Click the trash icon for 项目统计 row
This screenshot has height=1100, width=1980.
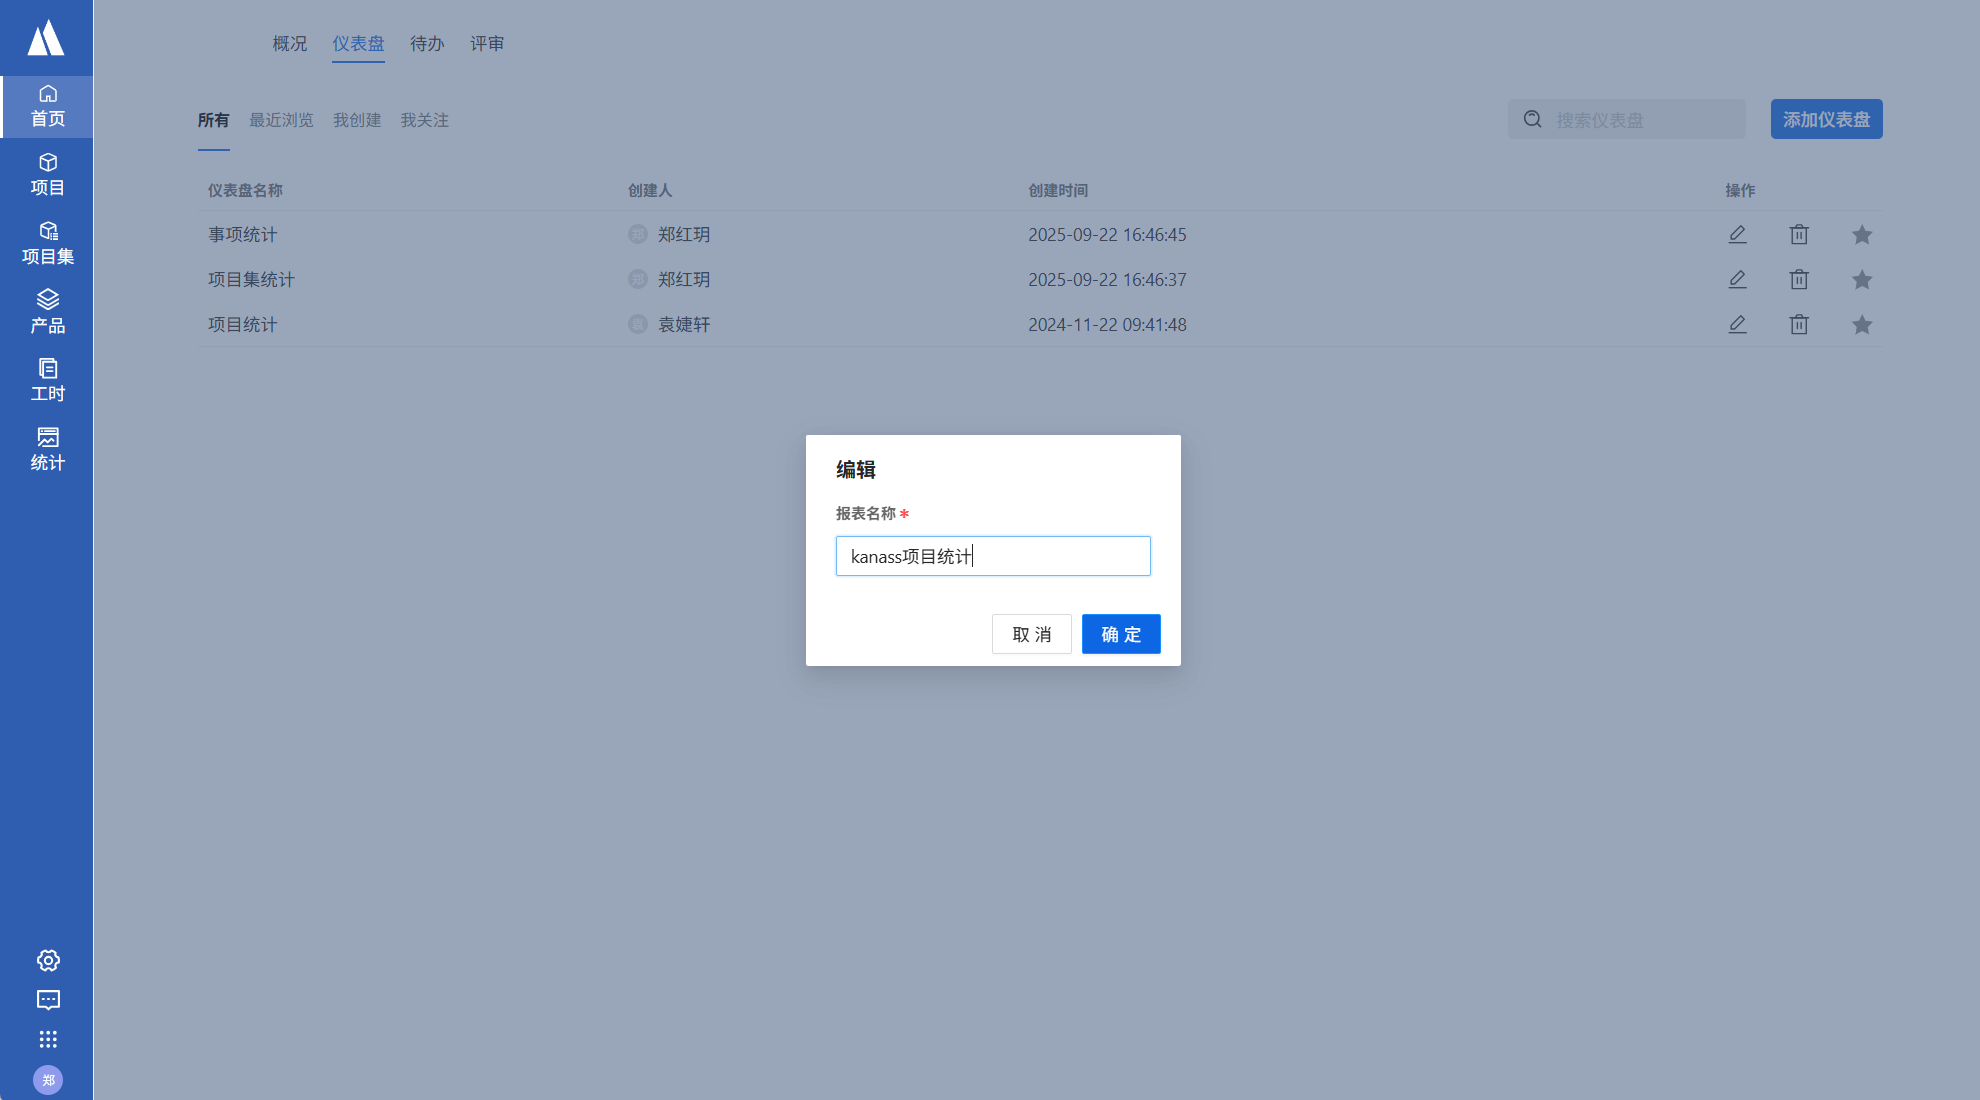coord(1798,324)
